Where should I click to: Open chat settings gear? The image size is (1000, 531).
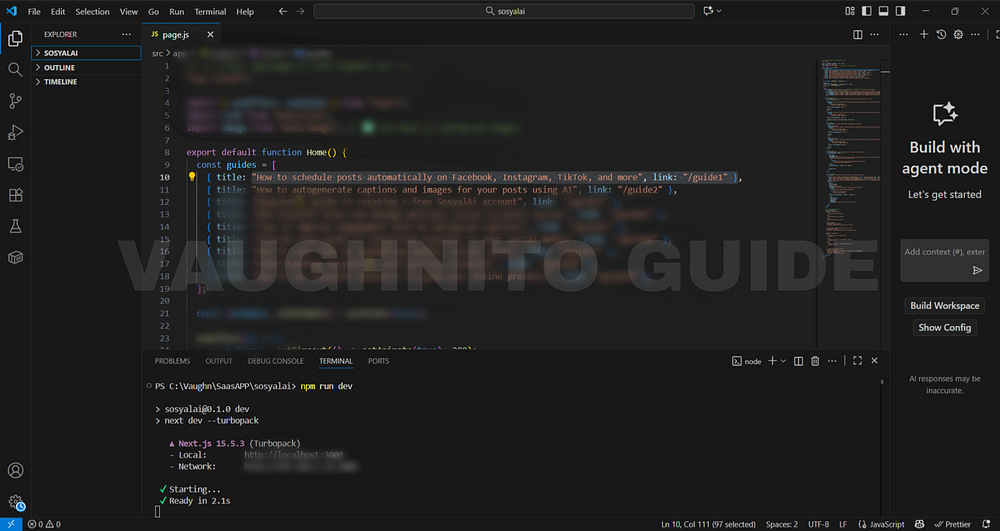click(958, 34)
